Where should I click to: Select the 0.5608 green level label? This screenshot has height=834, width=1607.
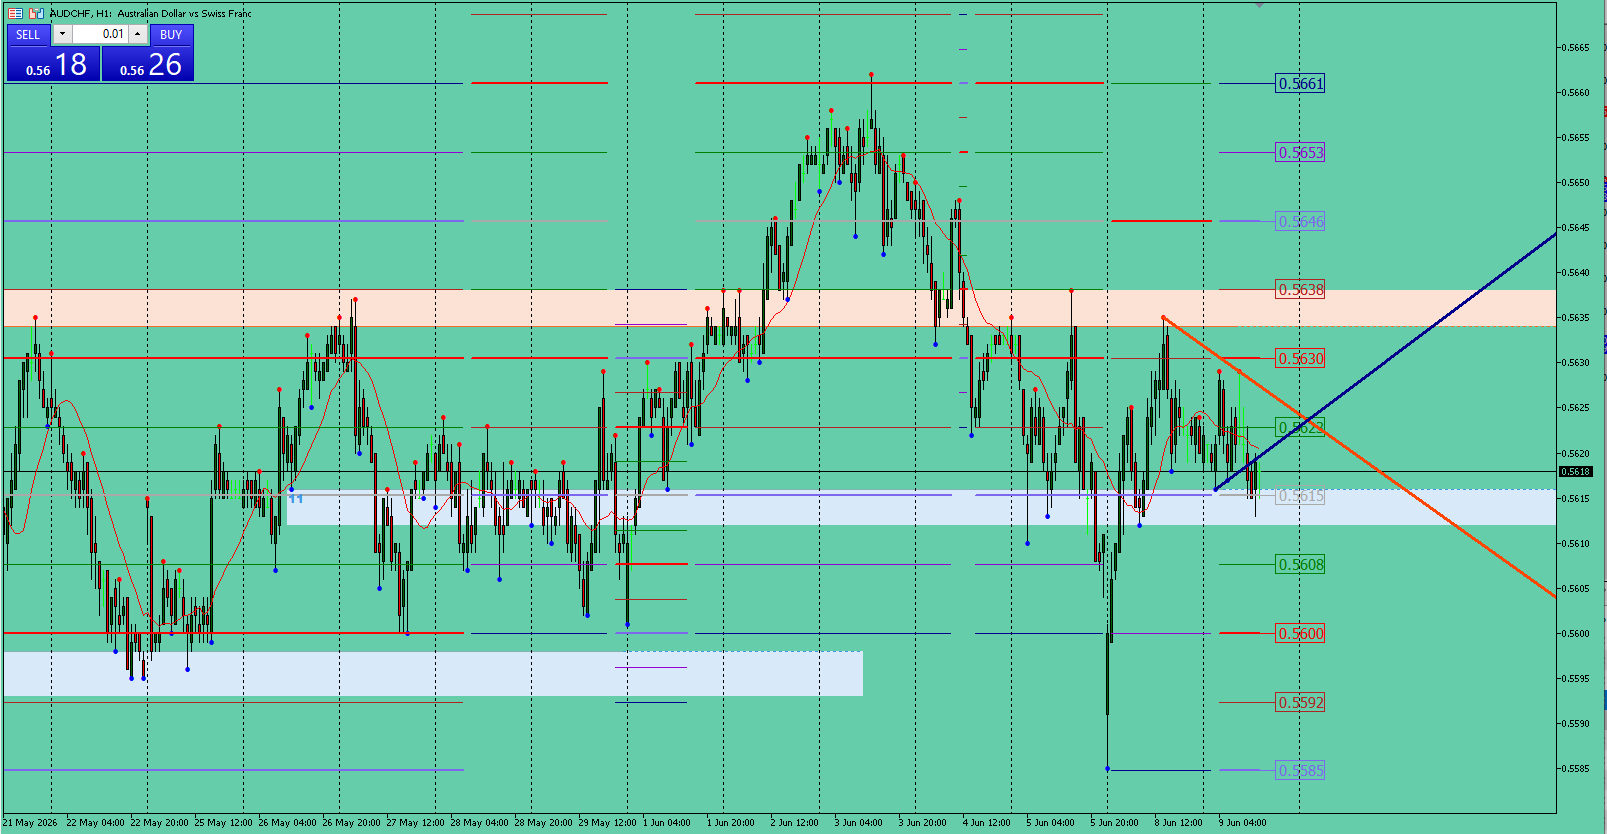click(1301, 565)
